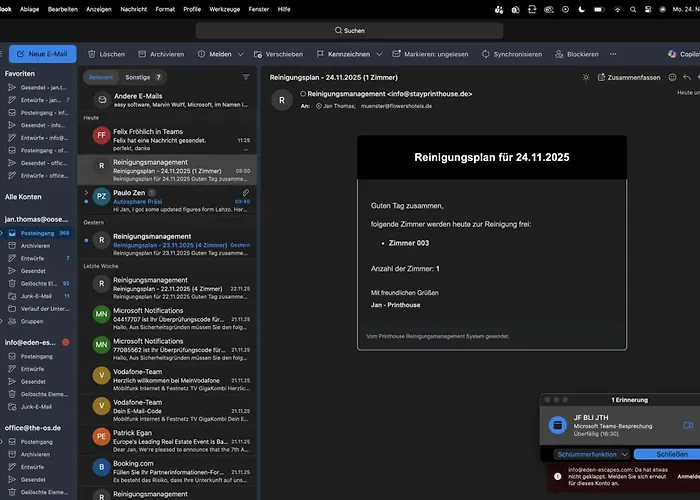Join meeting via the video camera icon
The width and height of the screenshot is (700, 500).
click(688, 425)
